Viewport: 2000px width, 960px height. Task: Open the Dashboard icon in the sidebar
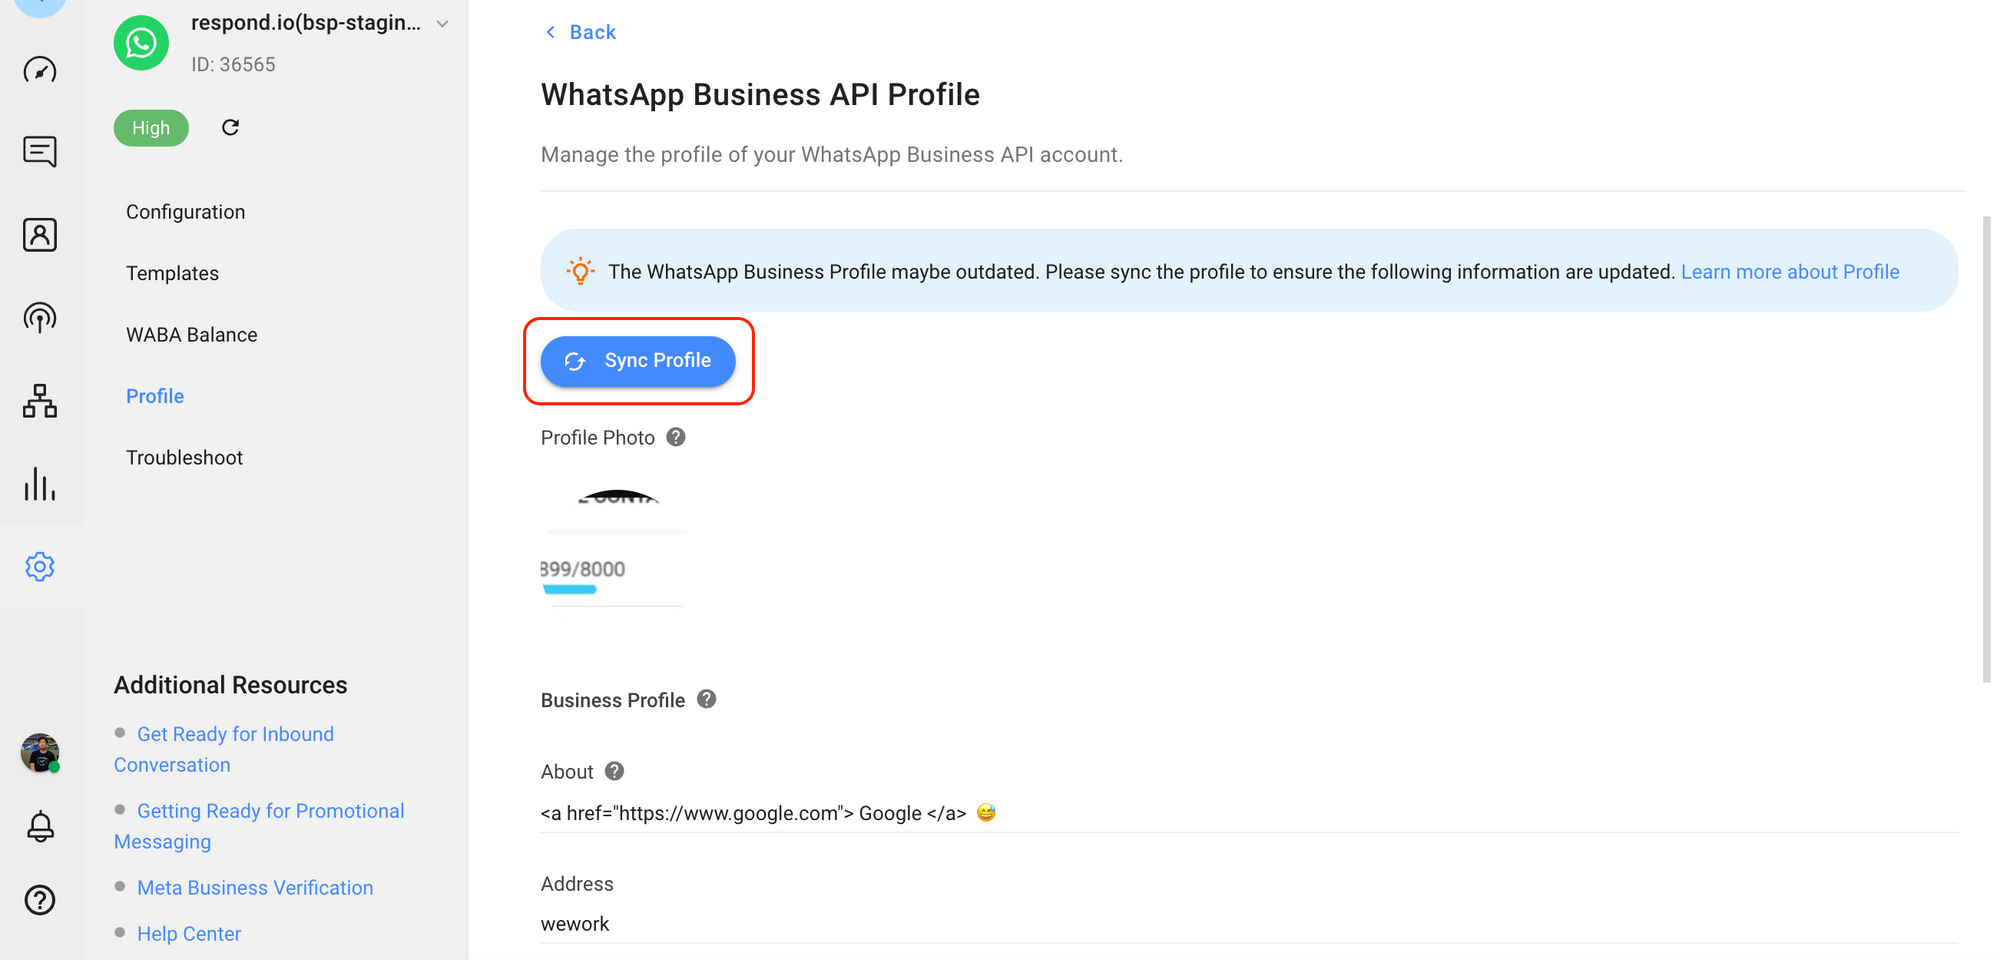(x=40, y=70)
